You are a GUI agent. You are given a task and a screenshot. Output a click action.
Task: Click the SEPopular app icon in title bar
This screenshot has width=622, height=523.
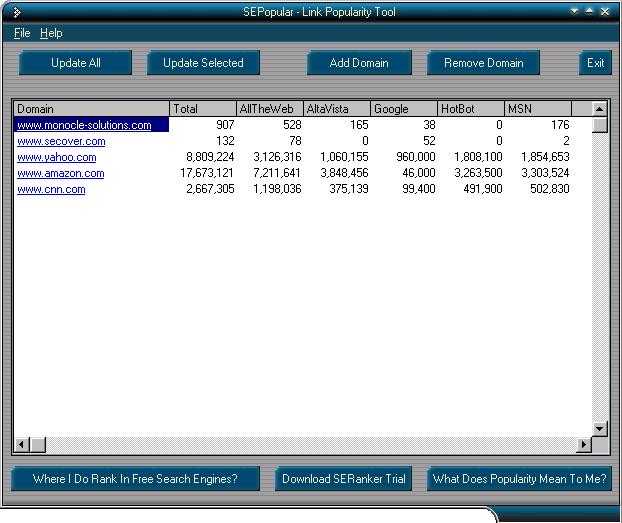coord(17,13)
